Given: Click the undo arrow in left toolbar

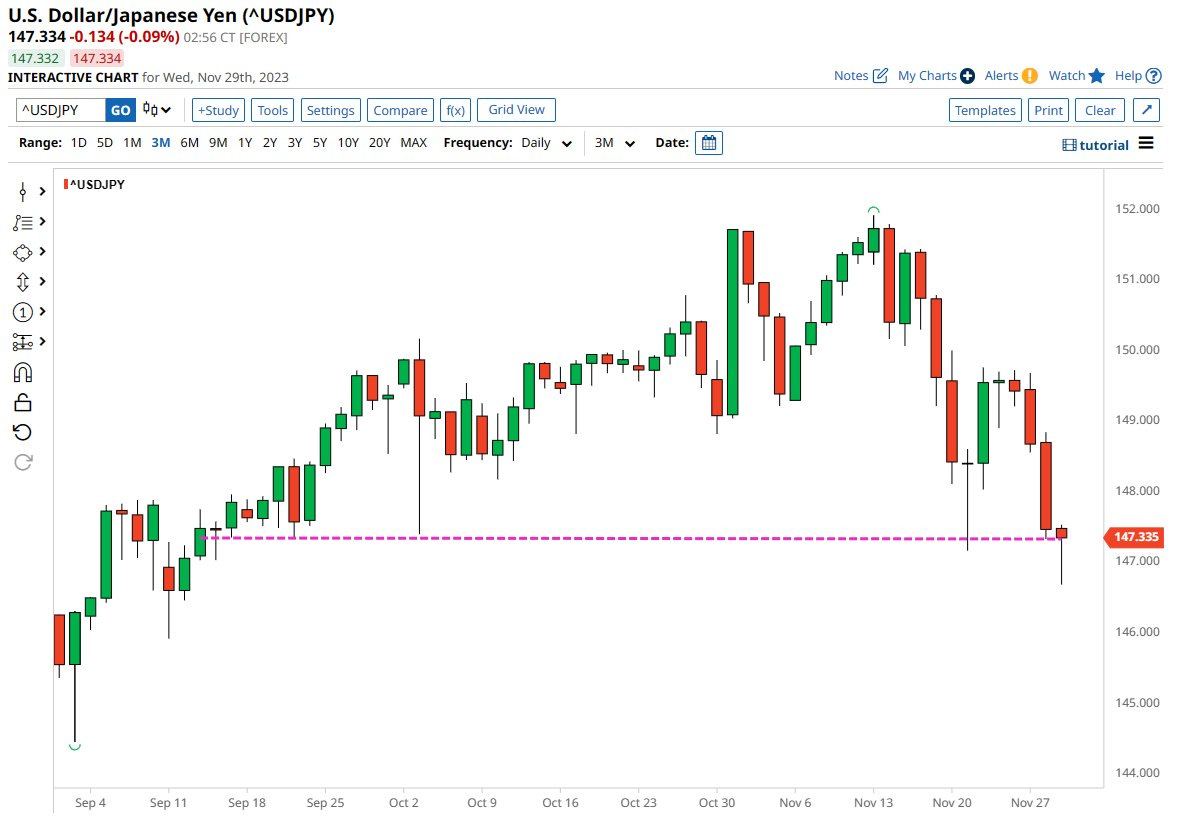Looking at the screenshot, I should click(23, 432).
